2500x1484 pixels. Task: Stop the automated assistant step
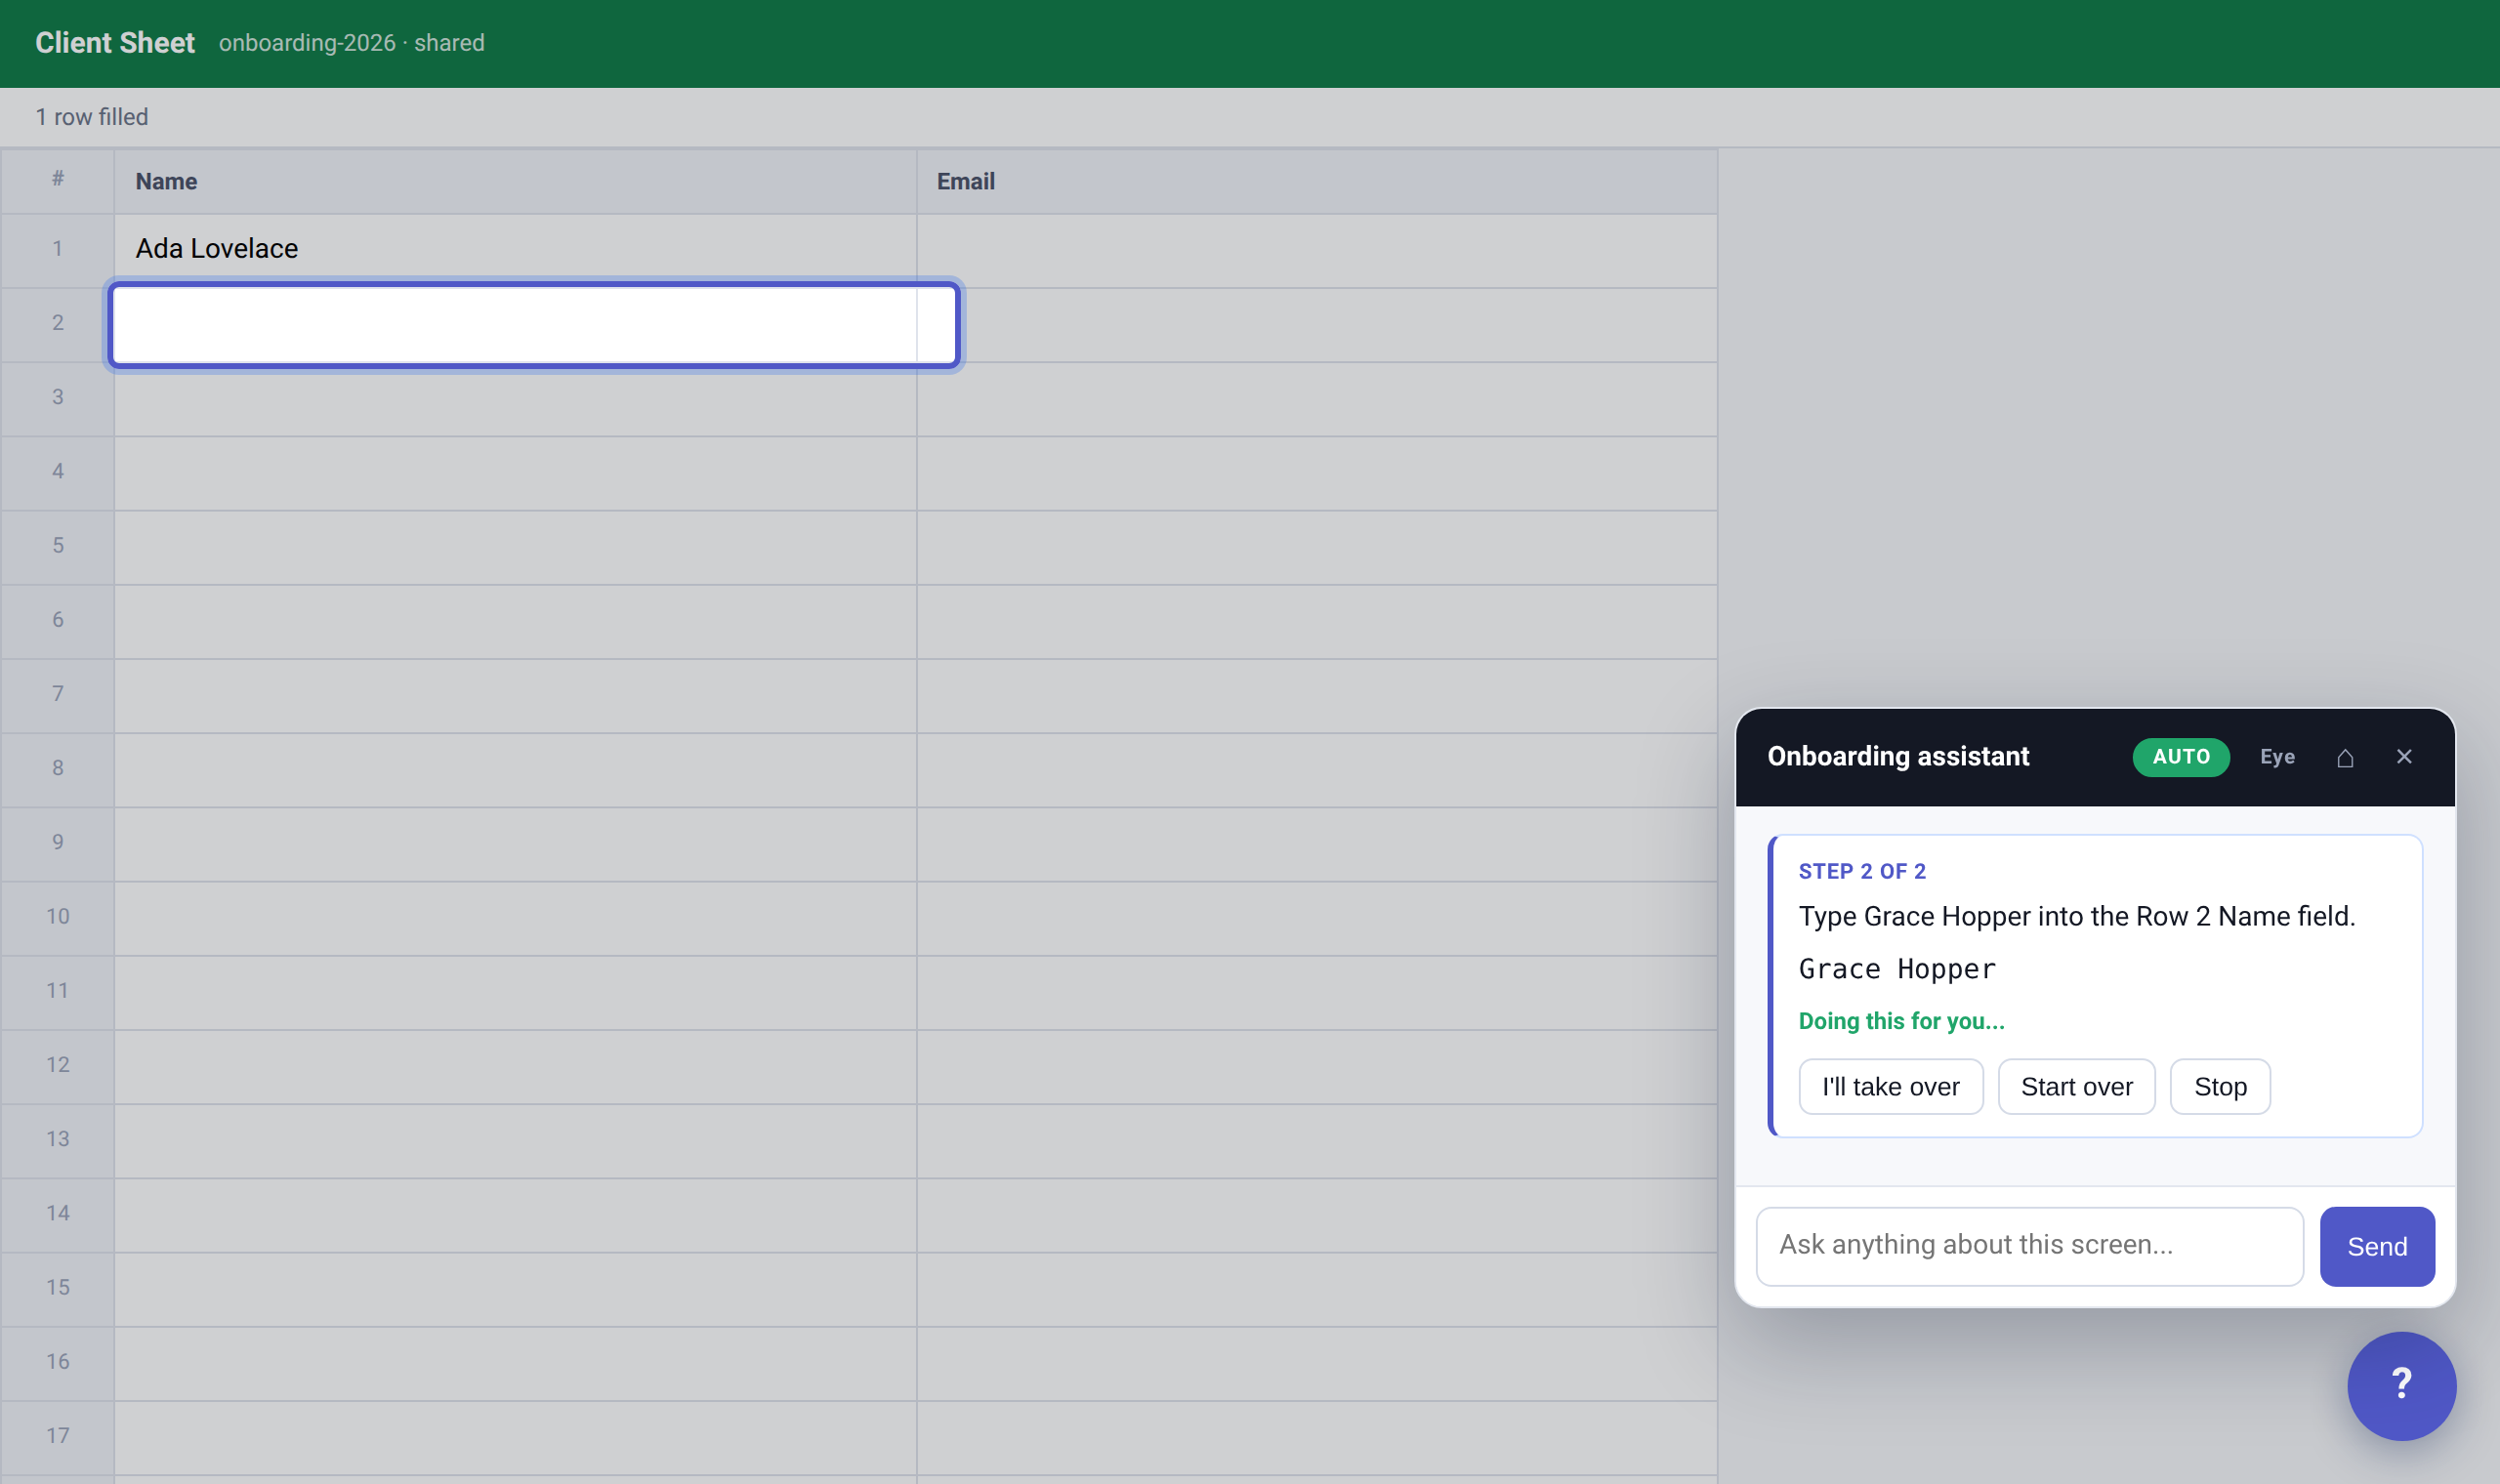pyautogui.click(x=2219, y=1086)
